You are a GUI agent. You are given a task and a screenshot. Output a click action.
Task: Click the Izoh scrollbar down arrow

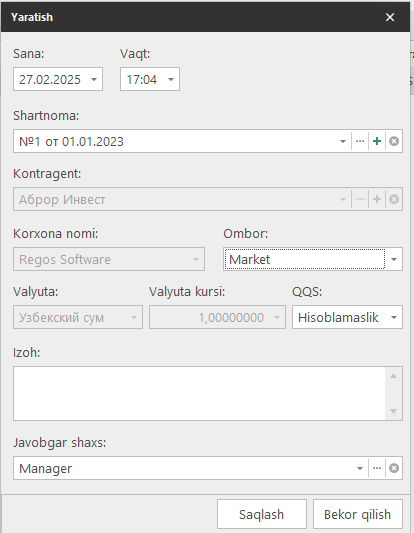(394, 411)
